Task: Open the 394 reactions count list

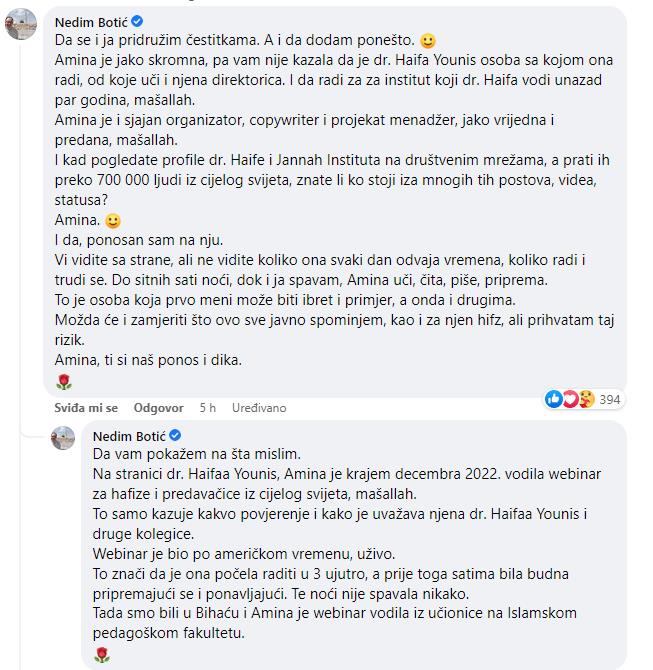Action: pyautogui.click(x=609, y=400)
